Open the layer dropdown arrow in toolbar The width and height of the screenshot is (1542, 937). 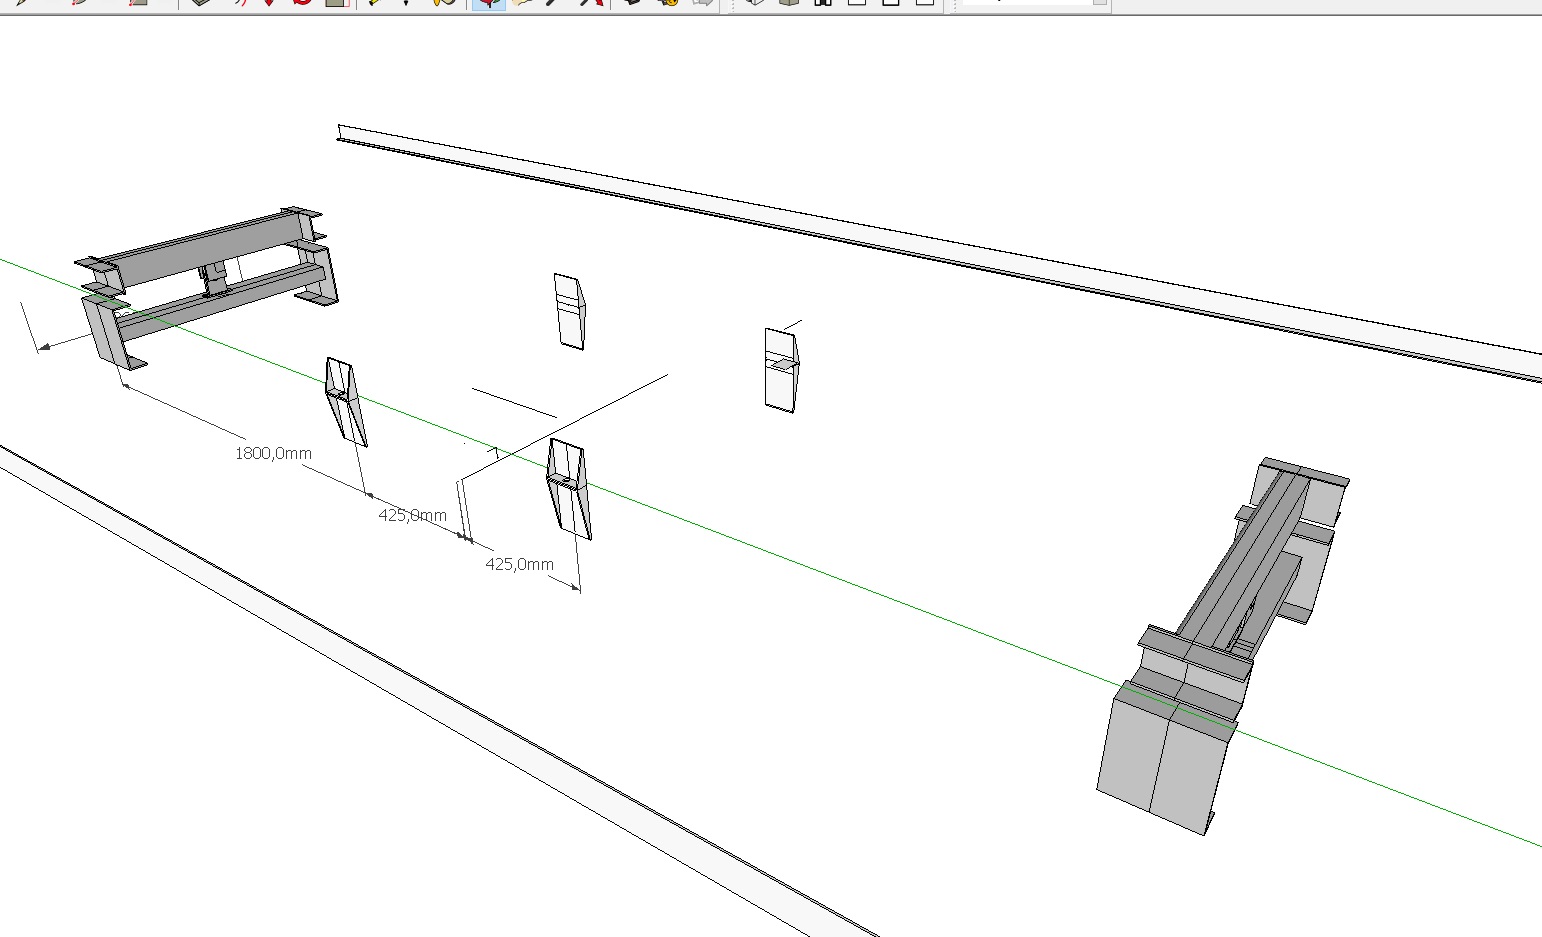(x=1100, y=3)
